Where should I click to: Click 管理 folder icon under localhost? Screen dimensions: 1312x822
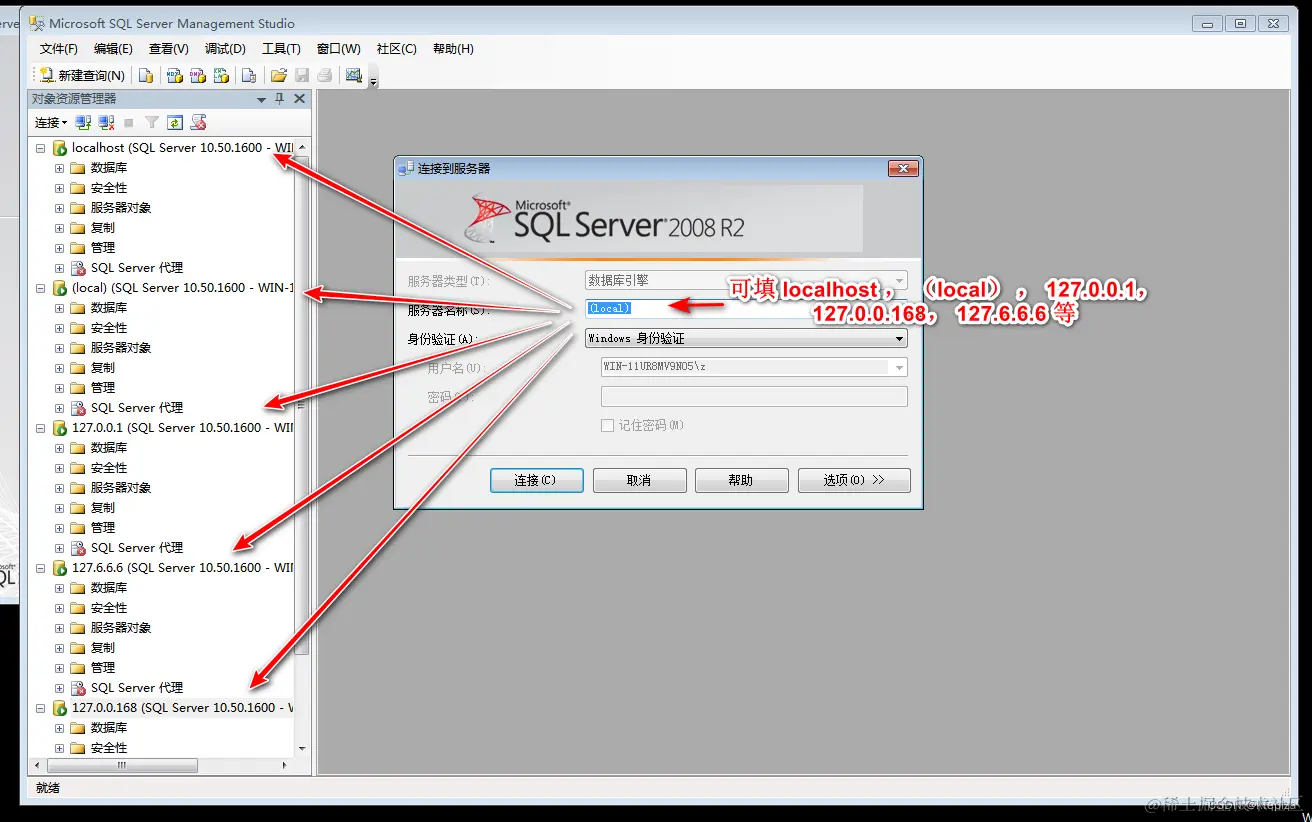78,248
